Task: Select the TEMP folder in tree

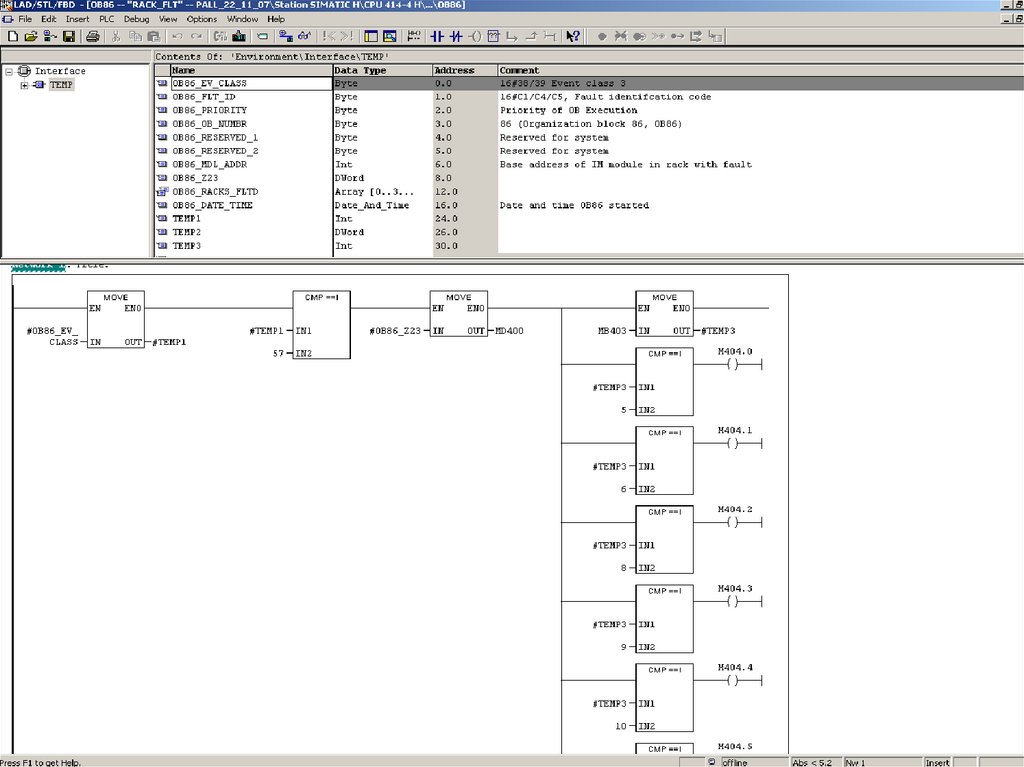Action: pyautogui.click(x=61, y=85)
